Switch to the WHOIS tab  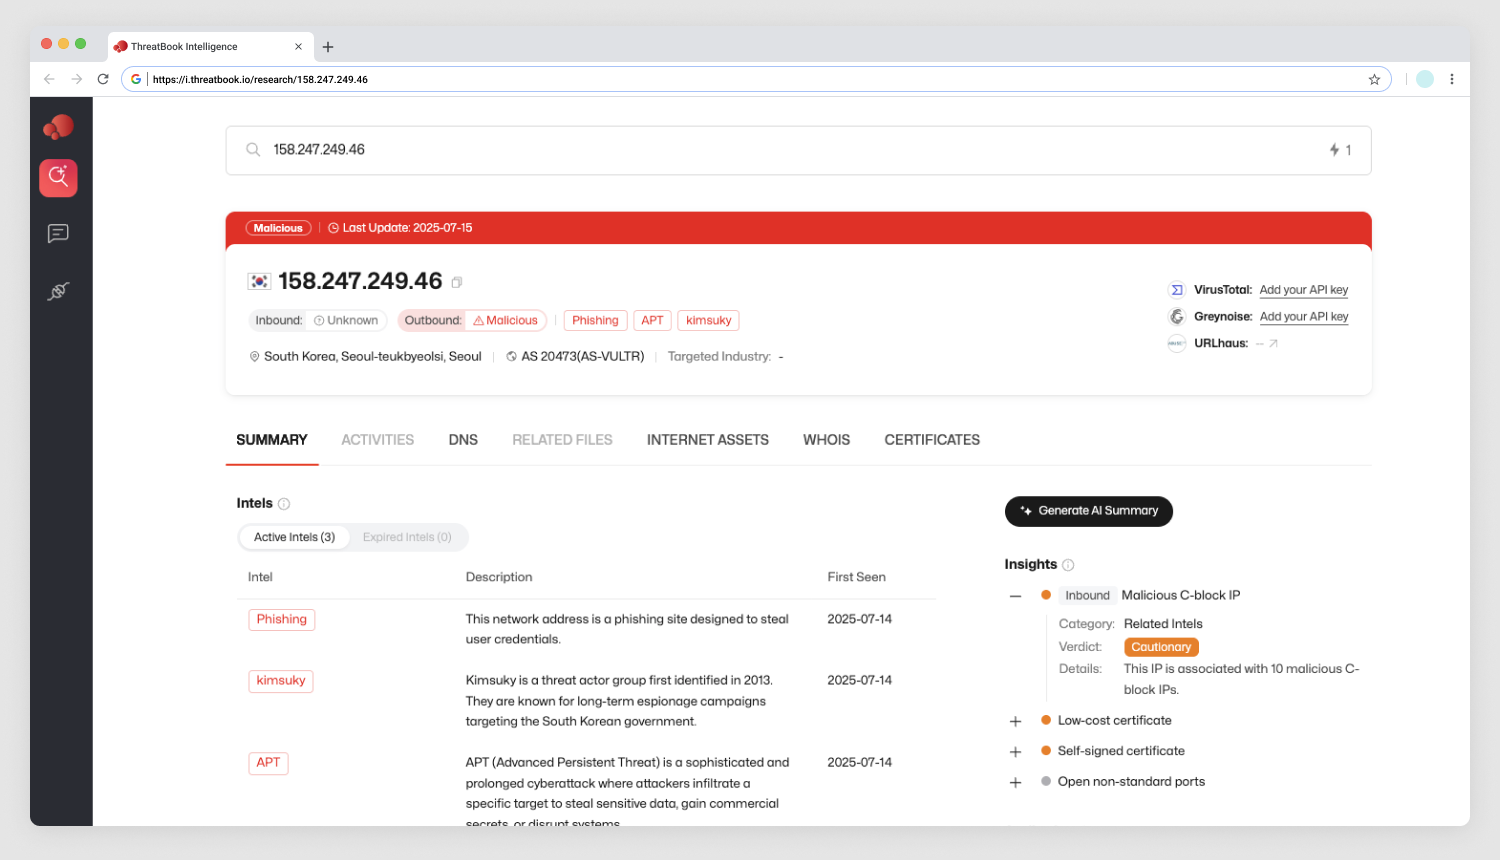(826, 440)
